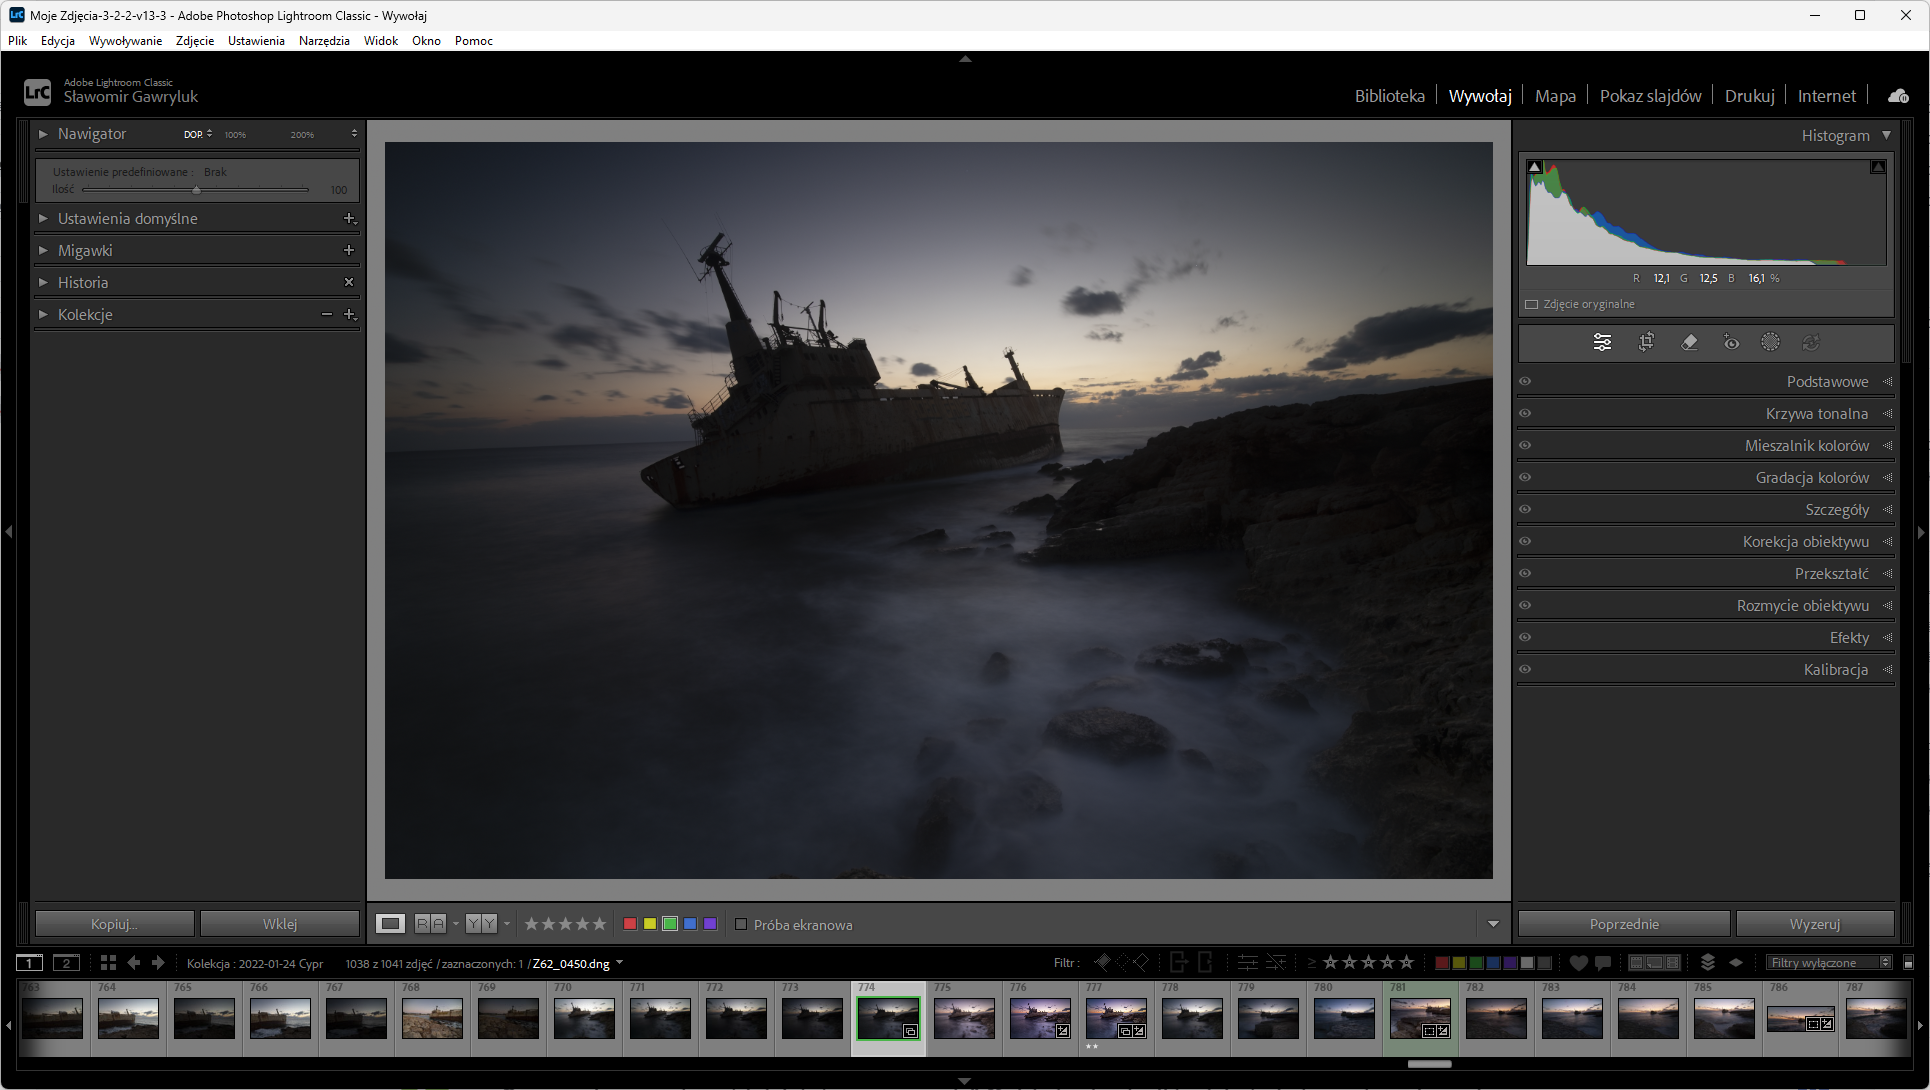This screenshot has height=1090, width=1930.
Task: Click the Kopiuj... button
Action: (x=114, y=924)
